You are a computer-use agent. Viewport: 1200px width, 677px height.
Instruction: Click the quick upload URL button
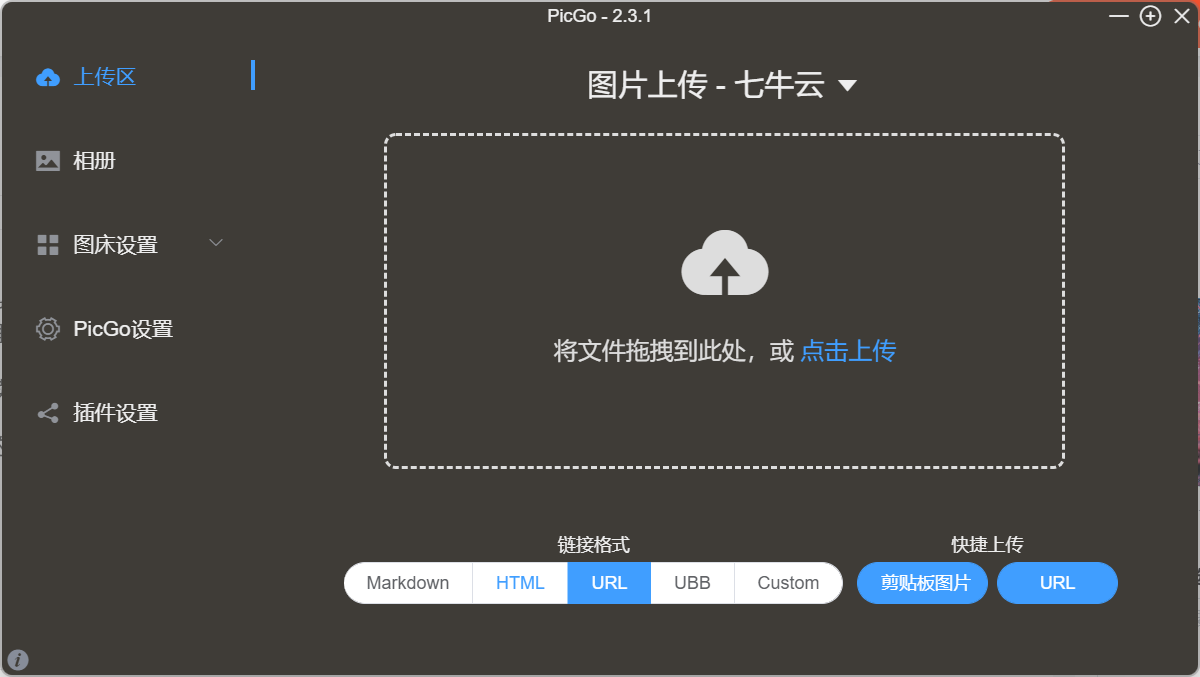click(1057, 583)
